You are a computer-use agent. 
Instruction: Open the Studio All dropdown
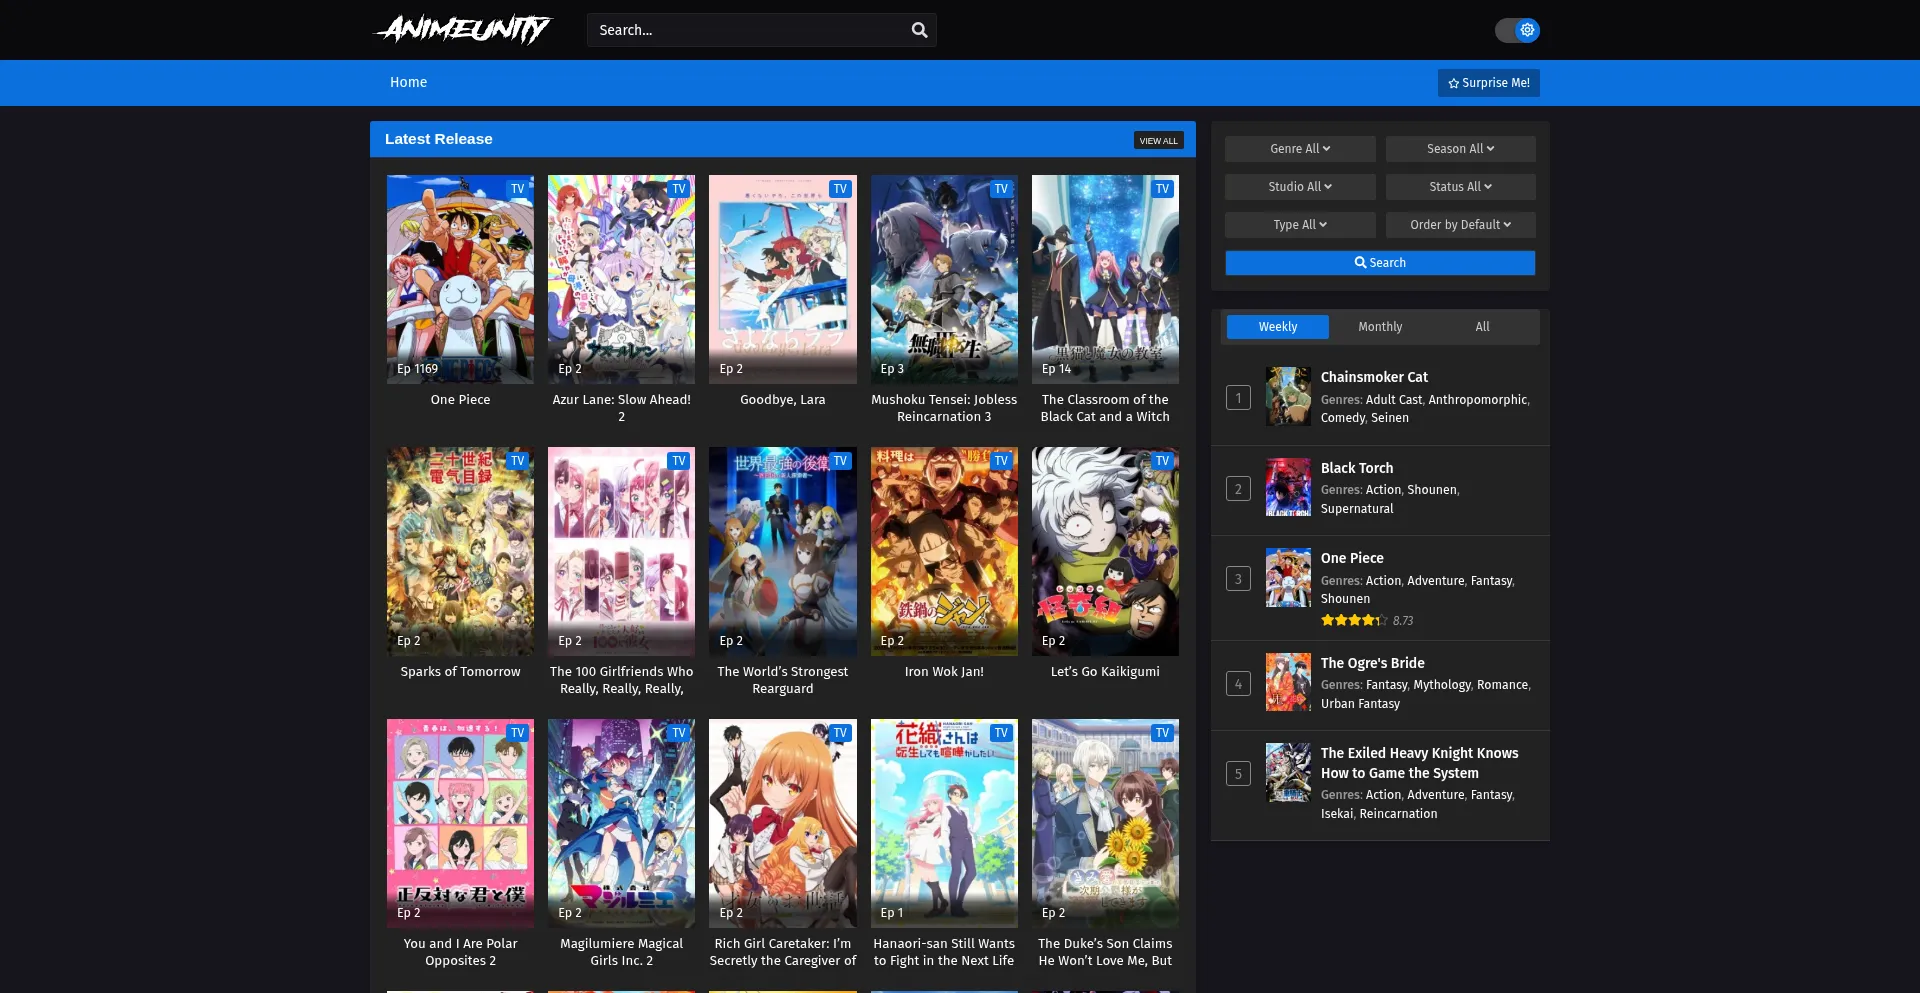tap(1300, 187)
